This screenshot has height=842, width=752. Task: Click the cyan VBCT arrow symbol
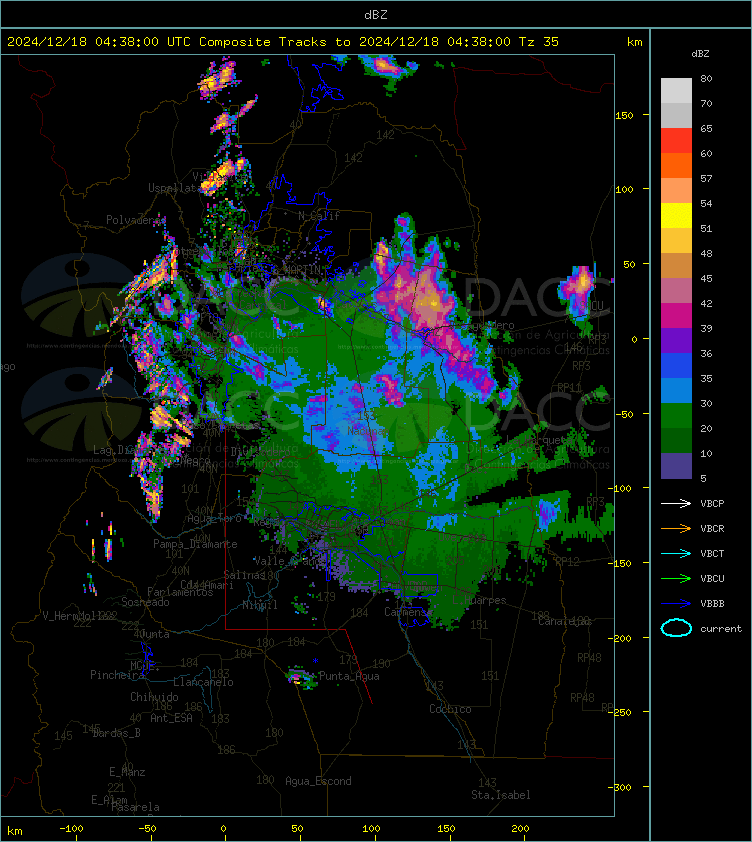point(676,553)
